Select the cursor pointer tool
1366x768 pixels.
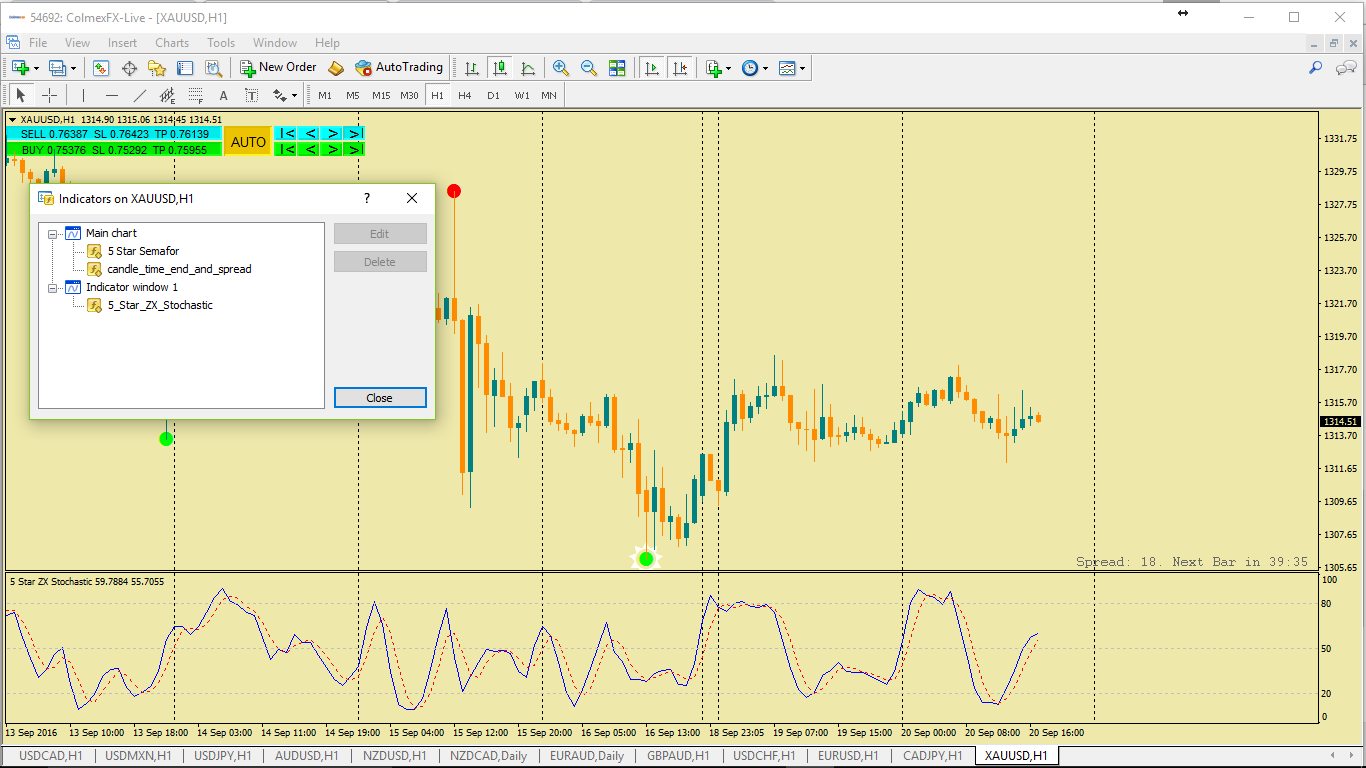pos(20,95)
